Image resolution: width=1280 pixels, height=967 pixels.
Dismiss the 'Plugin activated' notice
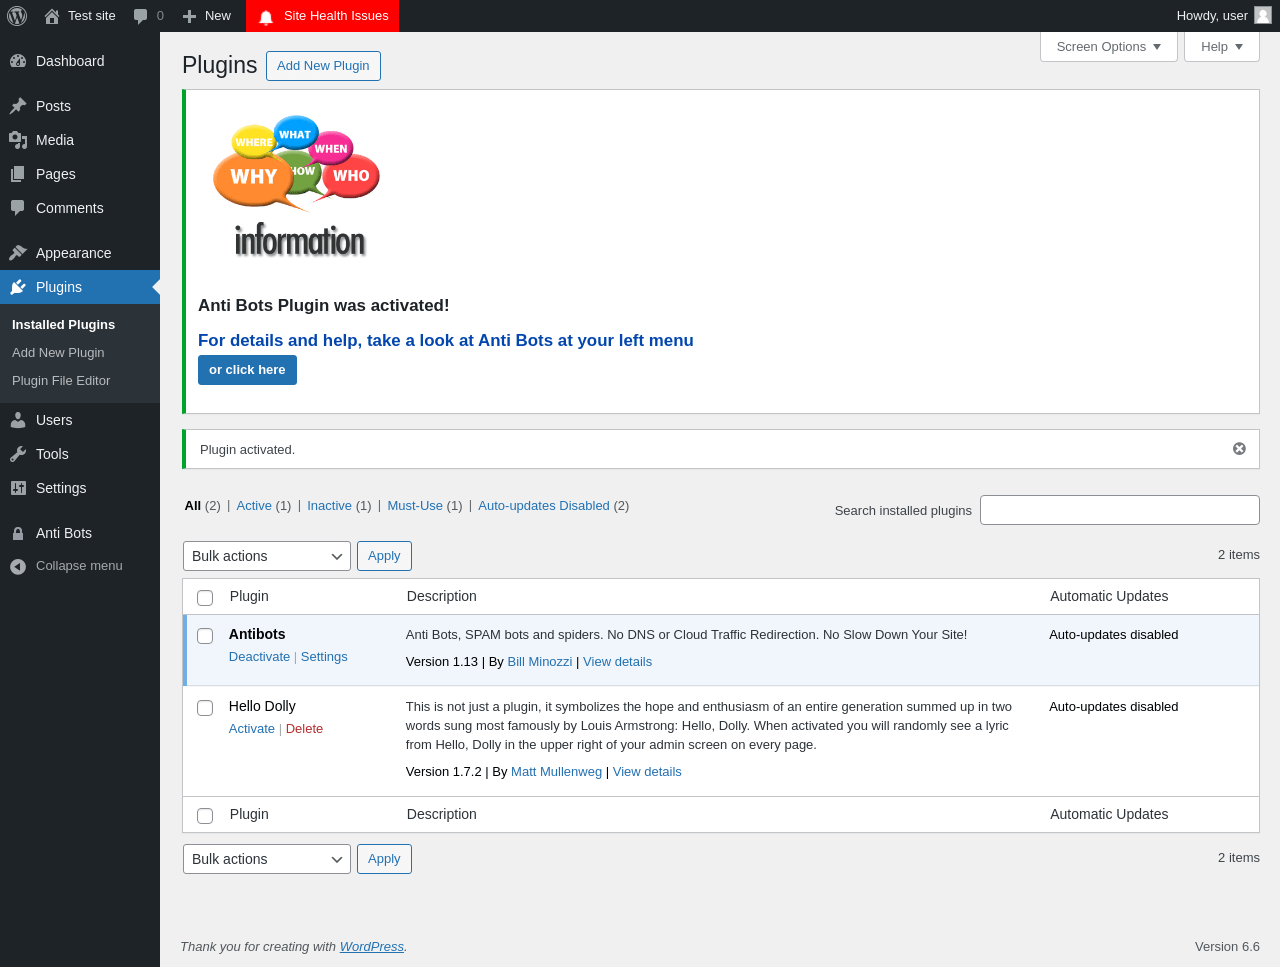tap(1239, 449)
